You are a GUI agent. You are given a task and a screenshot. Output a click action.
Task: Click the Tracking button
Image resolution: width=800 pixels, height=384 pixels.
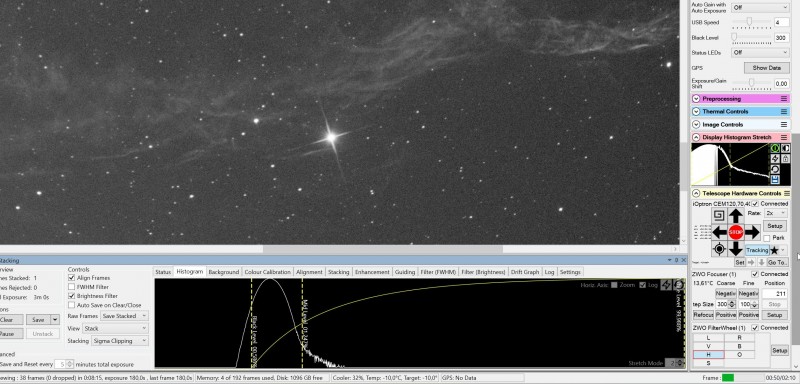[757, 250]
